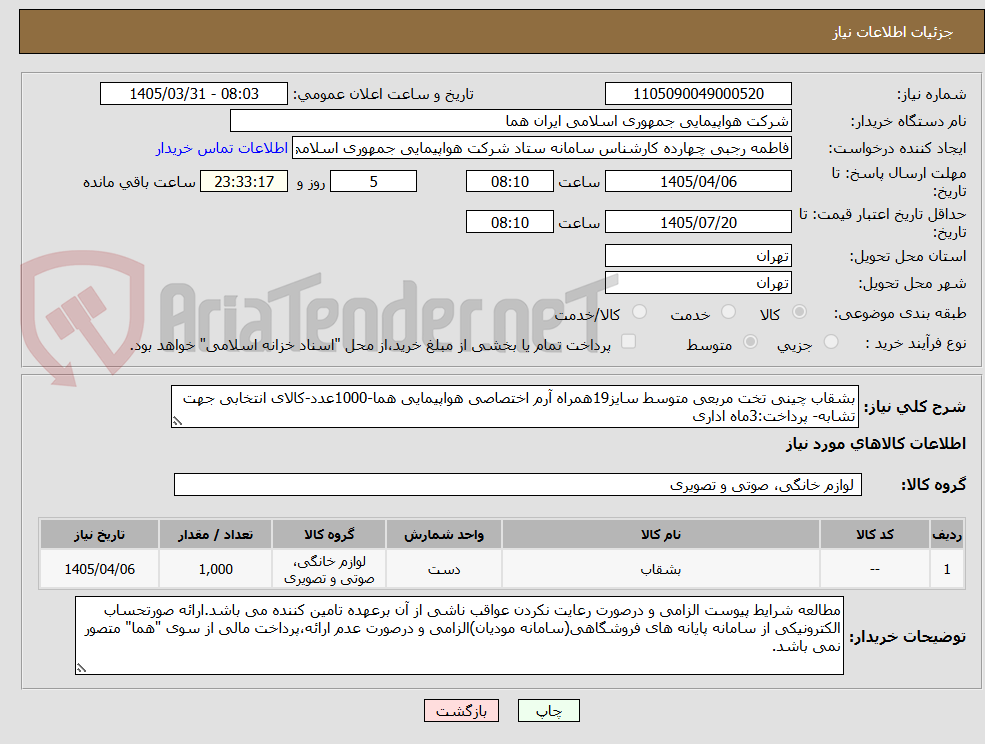
Task: Click the بازگشت back button
Action: [x=461, y=711]
